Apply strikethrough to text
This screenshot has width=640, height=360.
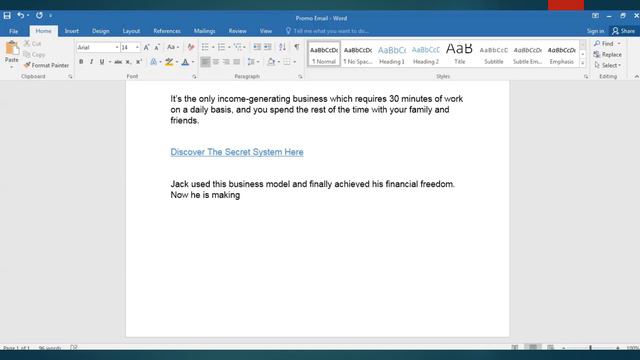(x=118, y=62)
